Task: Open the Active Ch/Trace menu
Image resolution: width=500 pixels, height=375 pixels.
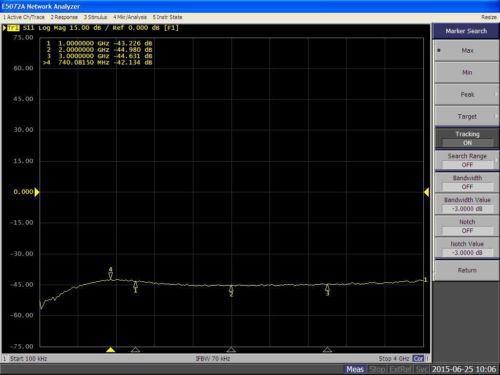Action: [24, 17]
